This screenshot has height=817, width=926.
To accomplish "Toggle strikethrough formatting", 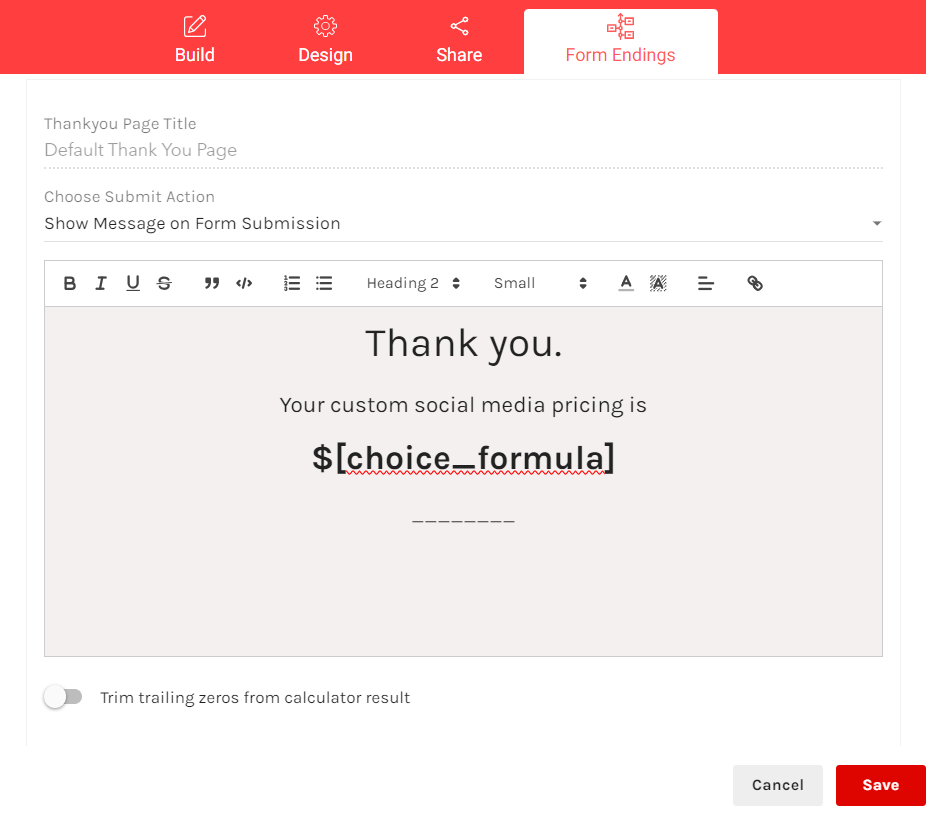I will click(x=164, y=283).
